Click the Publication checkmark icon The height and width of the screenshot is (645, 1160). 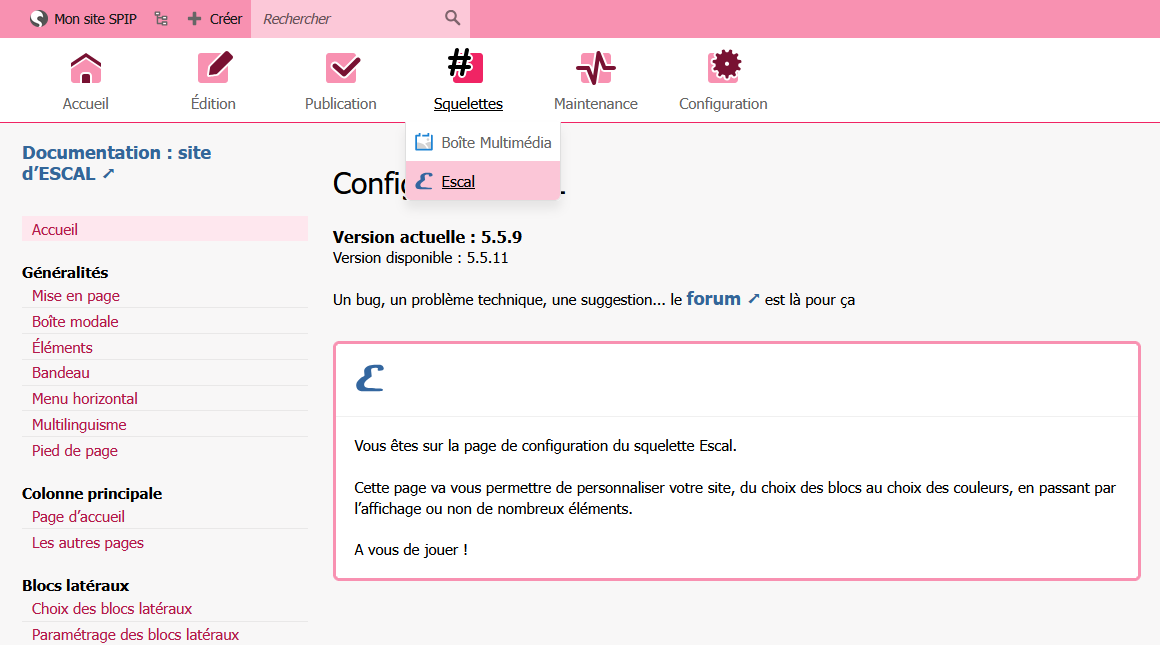341,68
